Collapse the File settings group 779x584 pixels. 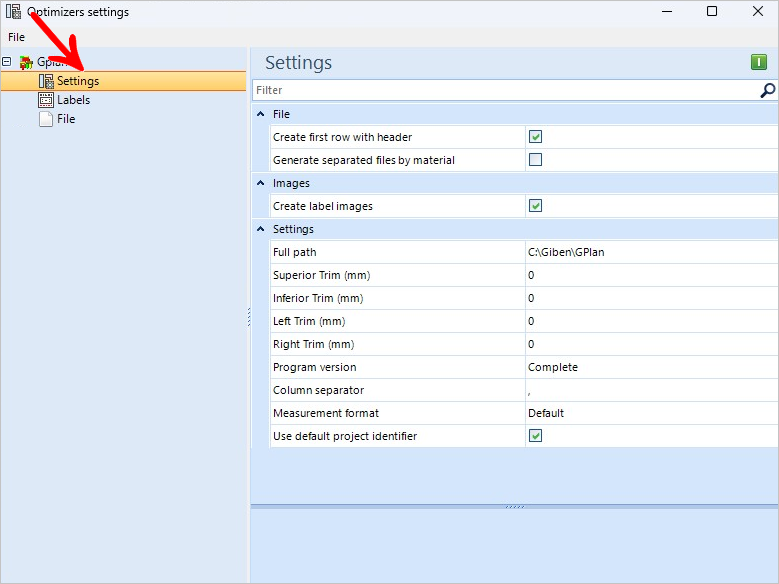[260, 114]
